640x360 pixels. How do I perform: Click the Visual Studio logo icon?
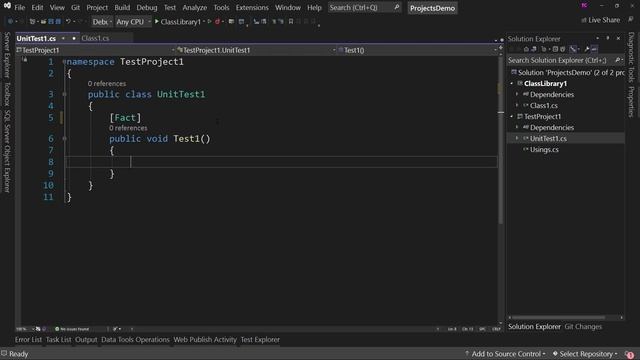tap(7, 6)
